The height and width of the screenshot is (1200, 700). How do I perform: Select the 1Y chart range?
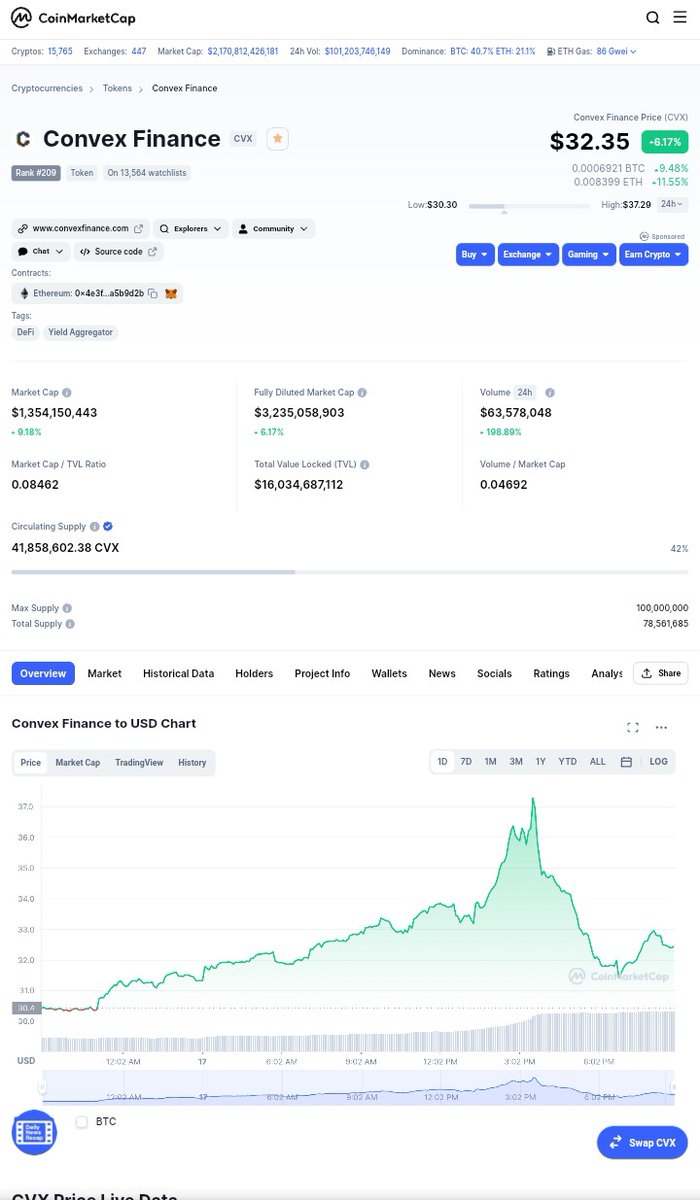click(540, 762)
